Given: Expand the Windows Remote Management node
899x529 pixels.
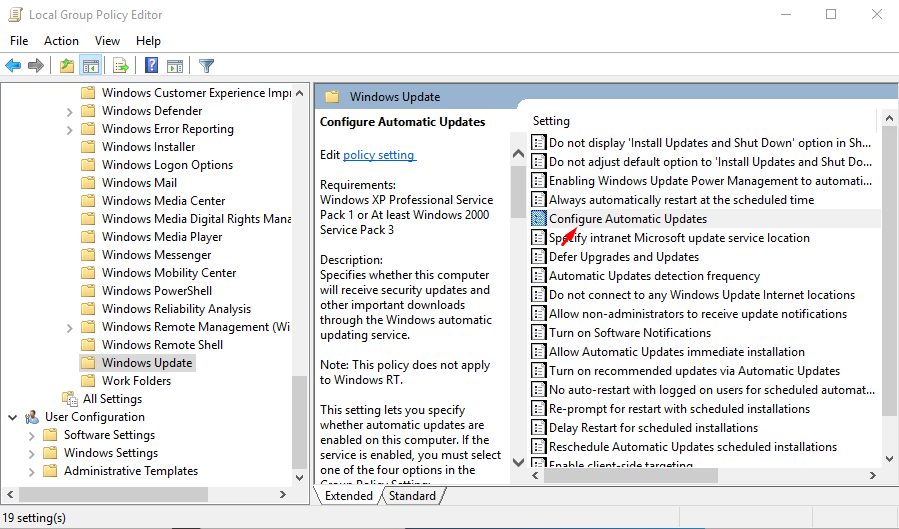Looking at the screenshot, I should pyautogui.click(x=69, y=328).
